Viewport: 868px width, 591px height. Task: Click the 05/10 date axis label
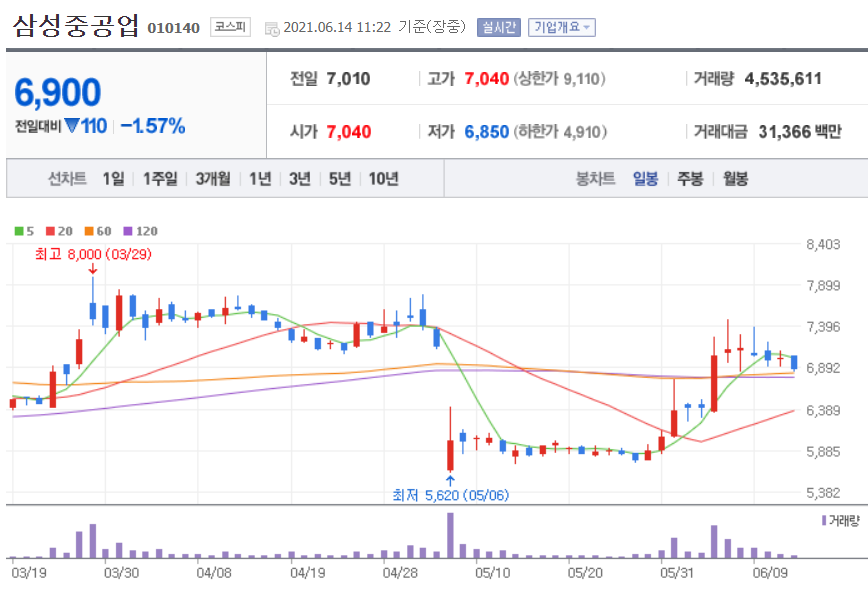click(493, 573)
